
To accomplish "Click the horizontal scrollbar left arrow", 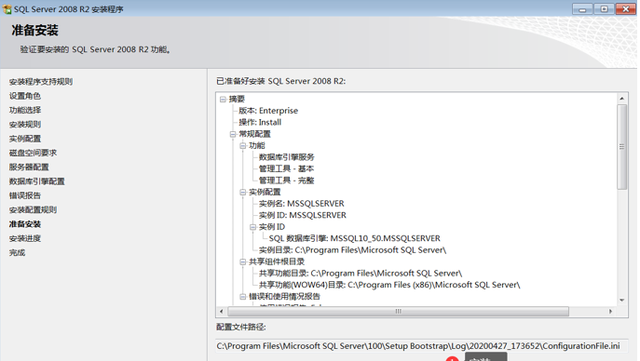I will click(x=221, y=311).
